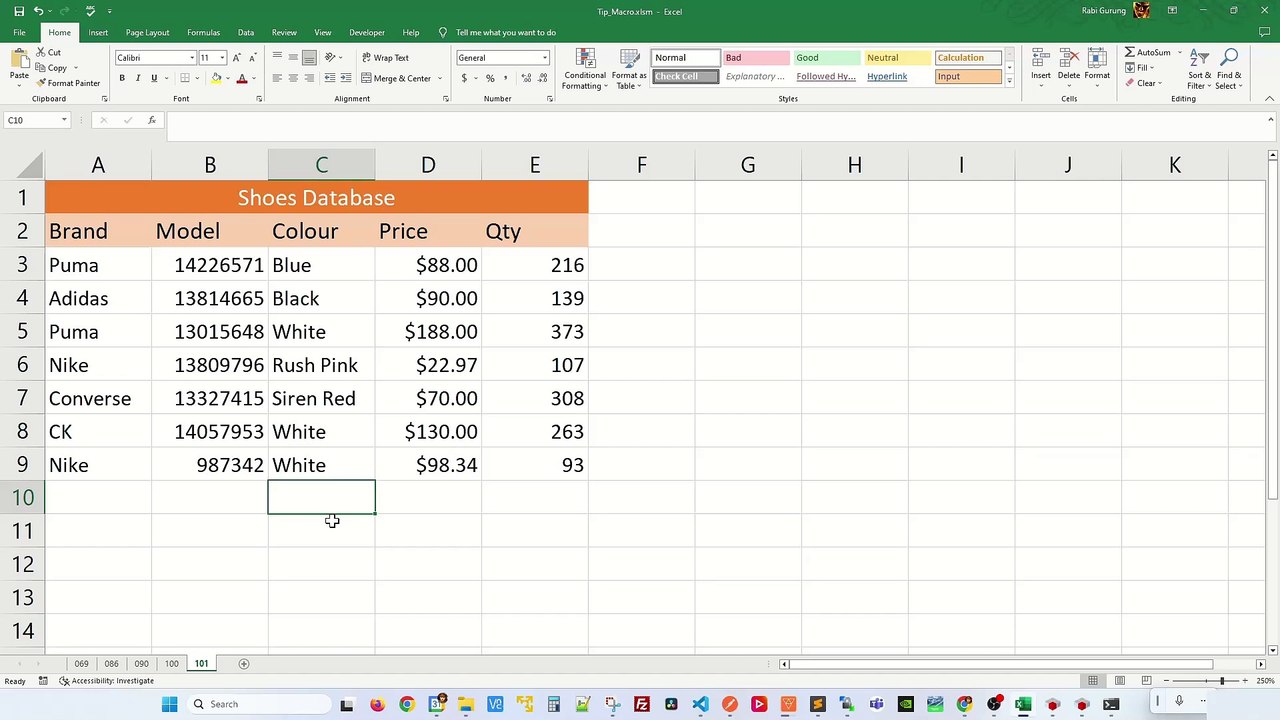
Task: Open the File tab
Action: pyautogui.click(x=19, y=32)
